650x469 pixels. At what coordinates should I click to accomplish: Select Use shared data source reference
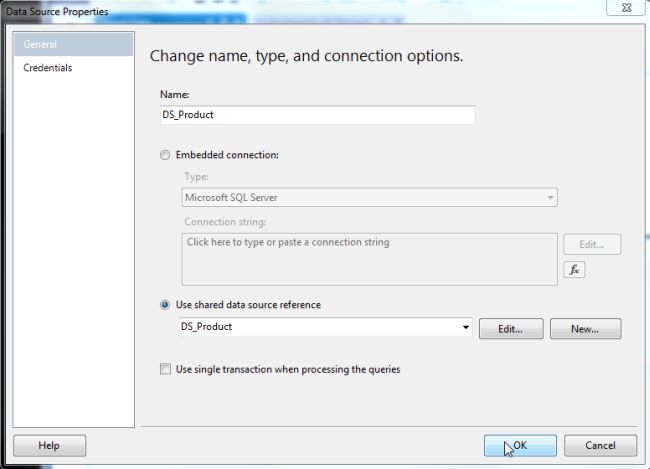(x=165, y=305)
